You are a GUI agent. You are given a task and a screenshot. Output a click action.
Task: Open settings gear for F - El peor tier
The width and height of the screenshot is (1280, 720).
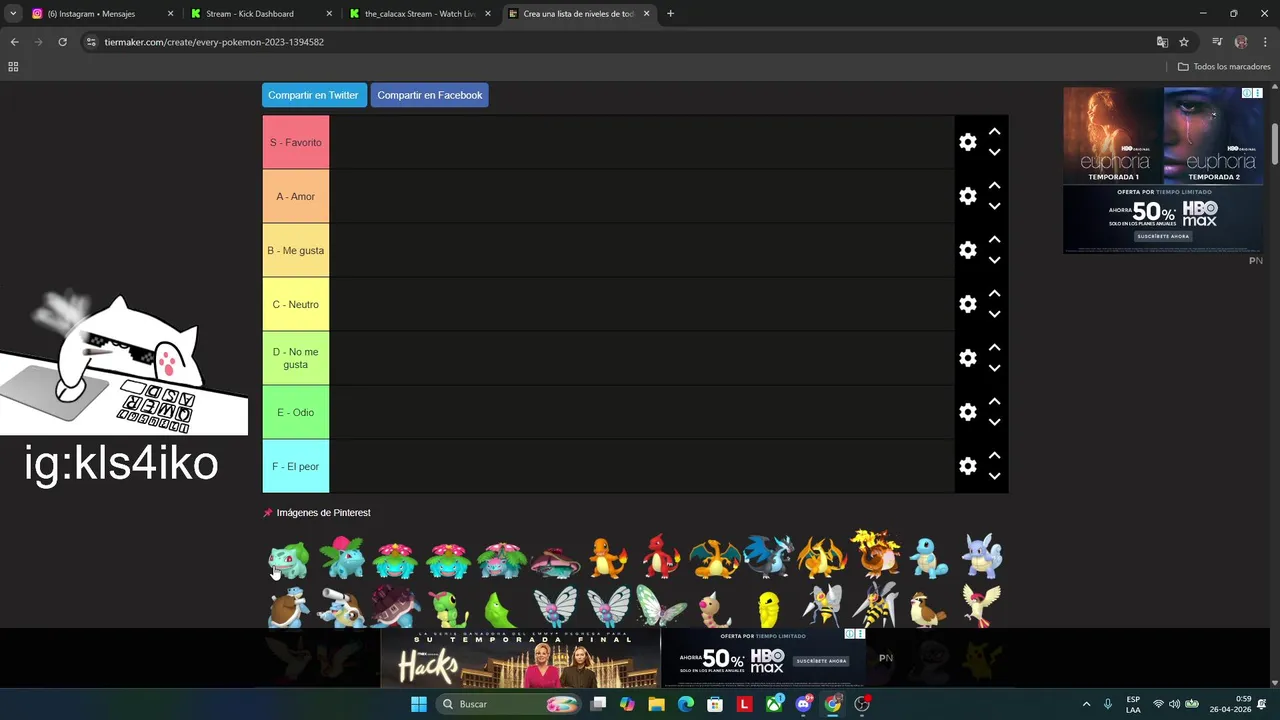[x=967, y=466]
